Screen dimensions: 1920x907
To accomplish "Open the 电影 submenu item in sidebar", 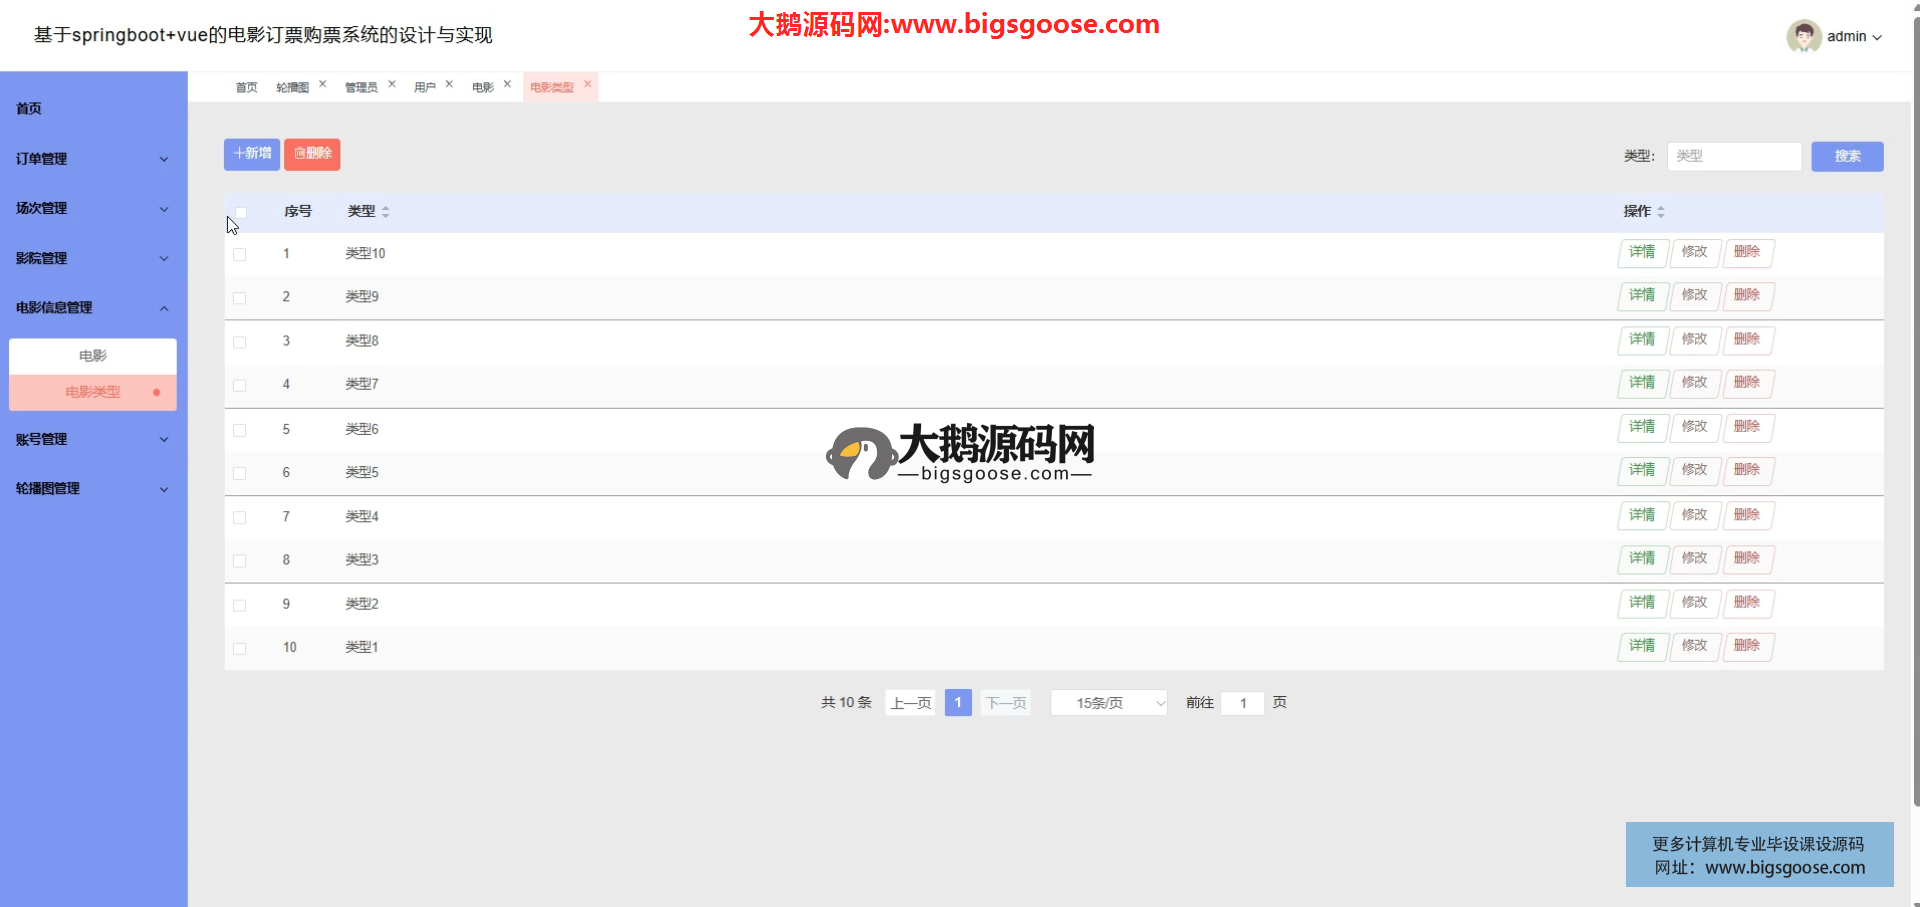I will (93, 356).
